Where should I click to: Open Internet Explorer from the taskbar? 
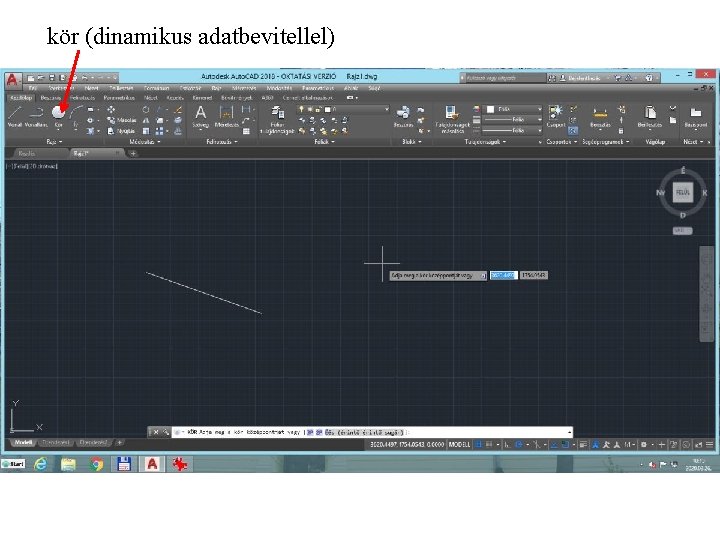[41, 464]
